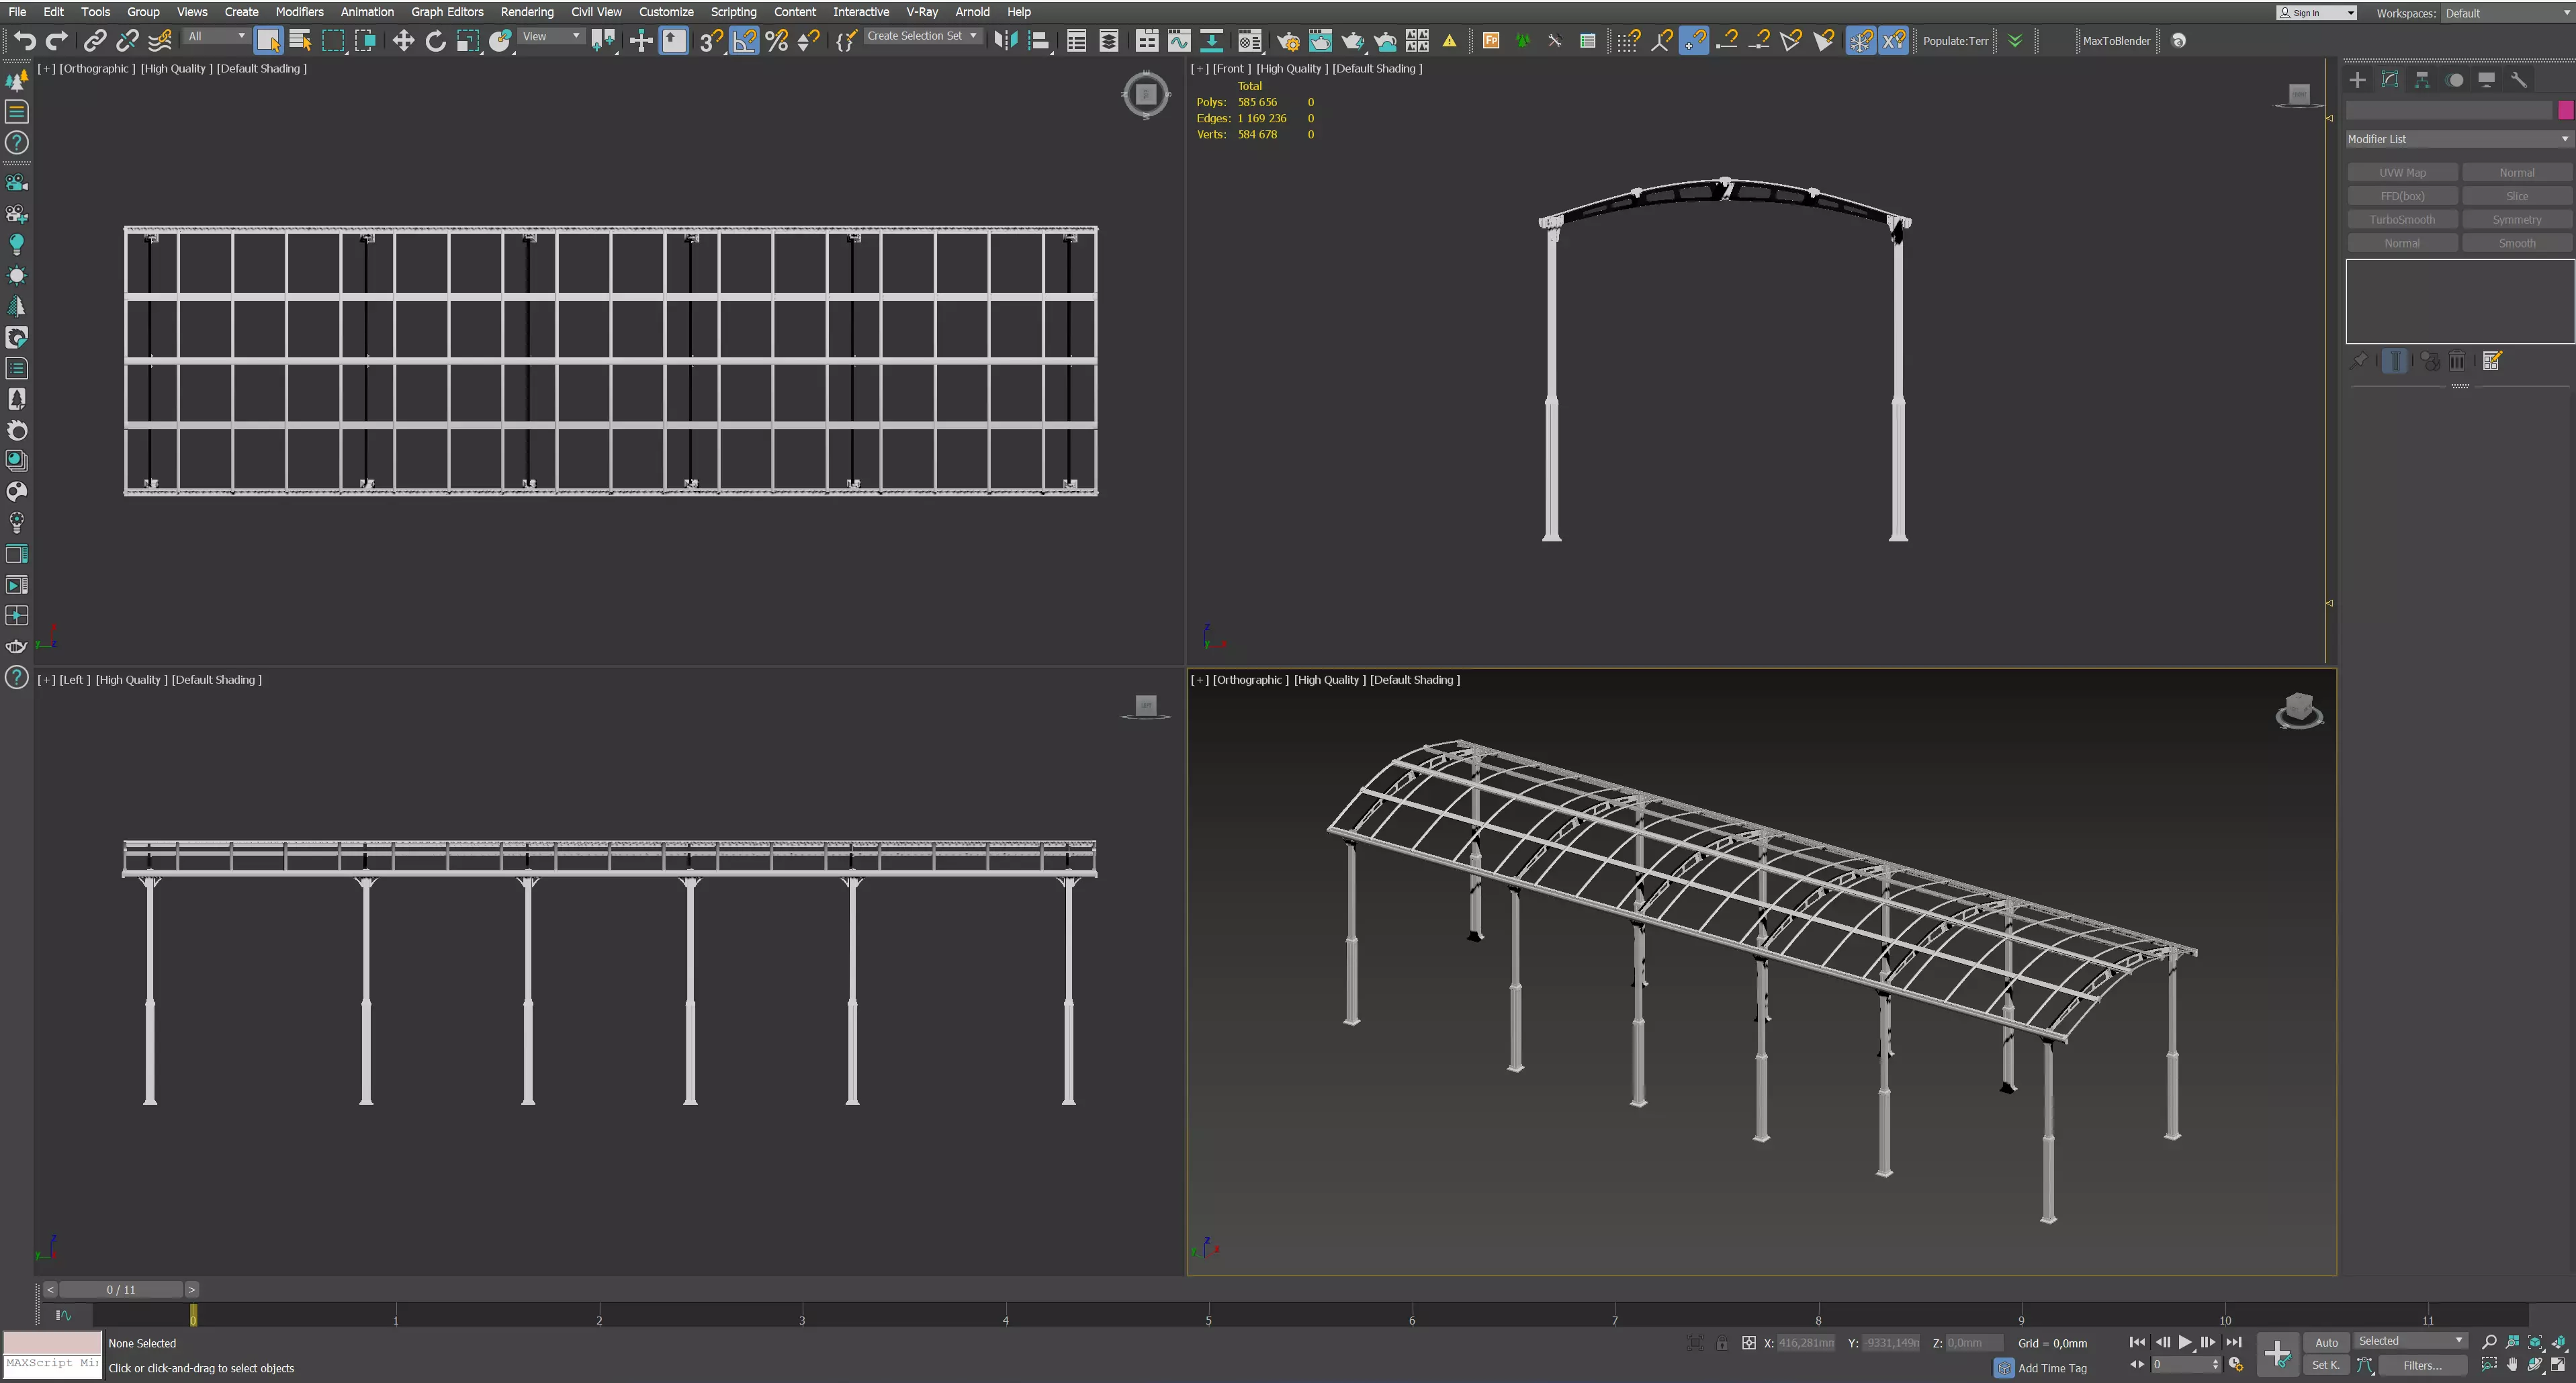
Task: Click the Rendered Frame Window icon
Action: [1320, 40]
